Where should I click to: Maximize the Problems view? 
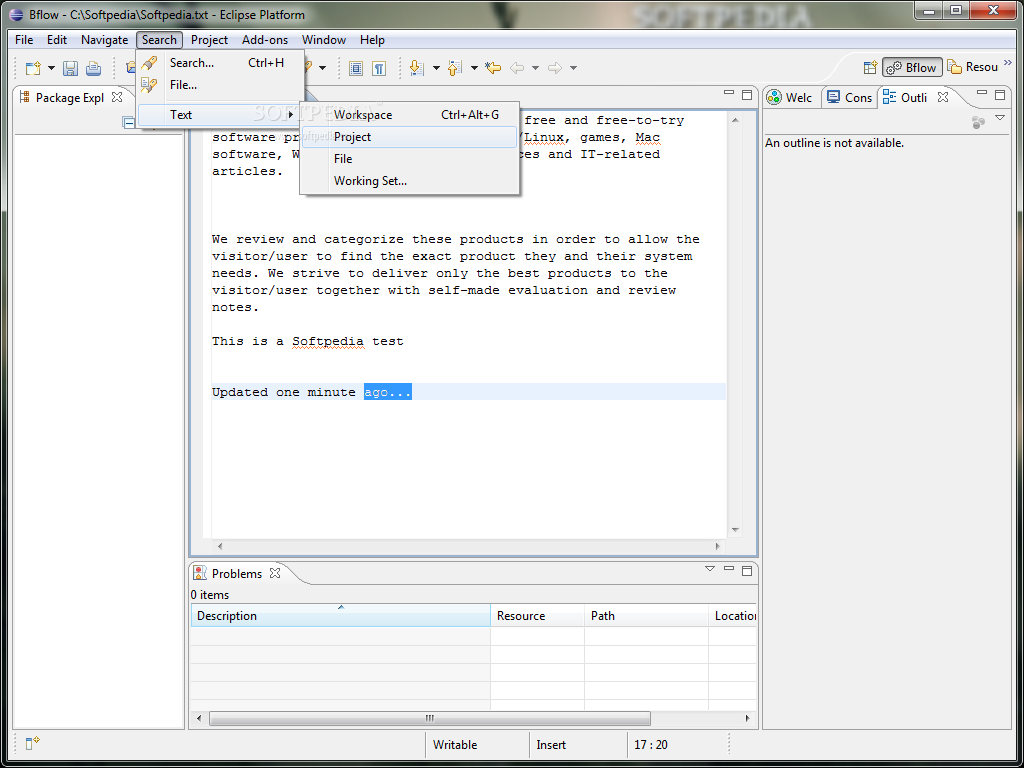747,571
